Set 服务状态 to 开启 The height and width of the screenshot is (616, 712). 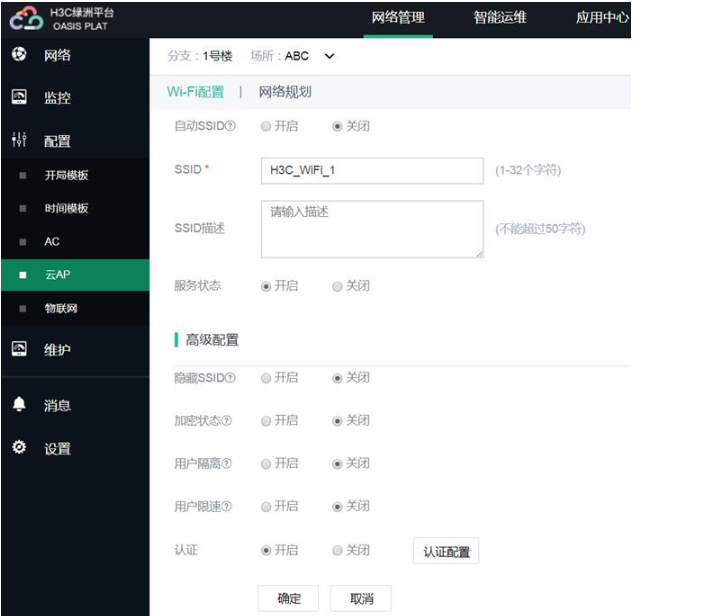click(266, 286)
